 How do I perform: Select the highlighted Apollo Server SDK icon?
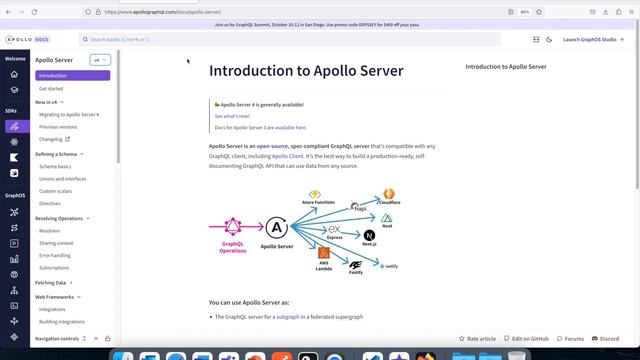coord(15,127)
